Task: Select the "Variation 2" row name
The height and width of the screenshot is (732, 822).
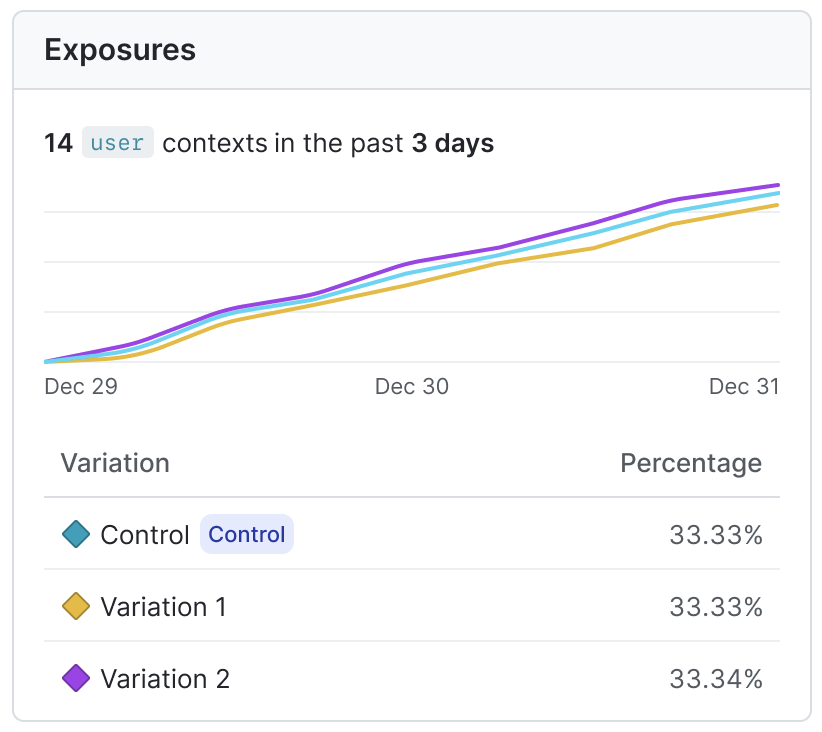Action: tap(165, 679)
